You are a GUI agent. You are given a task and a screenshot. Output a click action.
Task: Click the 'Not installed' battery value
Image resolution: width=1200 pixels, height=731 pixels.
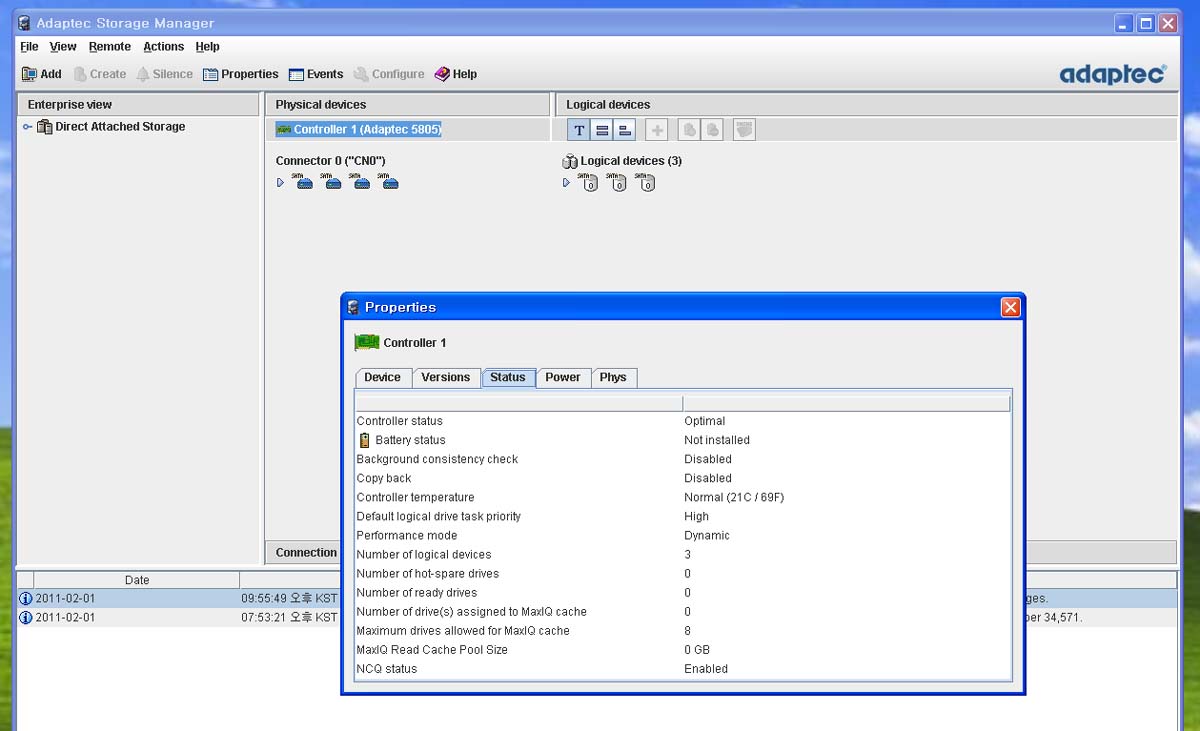click(x=717, y=440)
